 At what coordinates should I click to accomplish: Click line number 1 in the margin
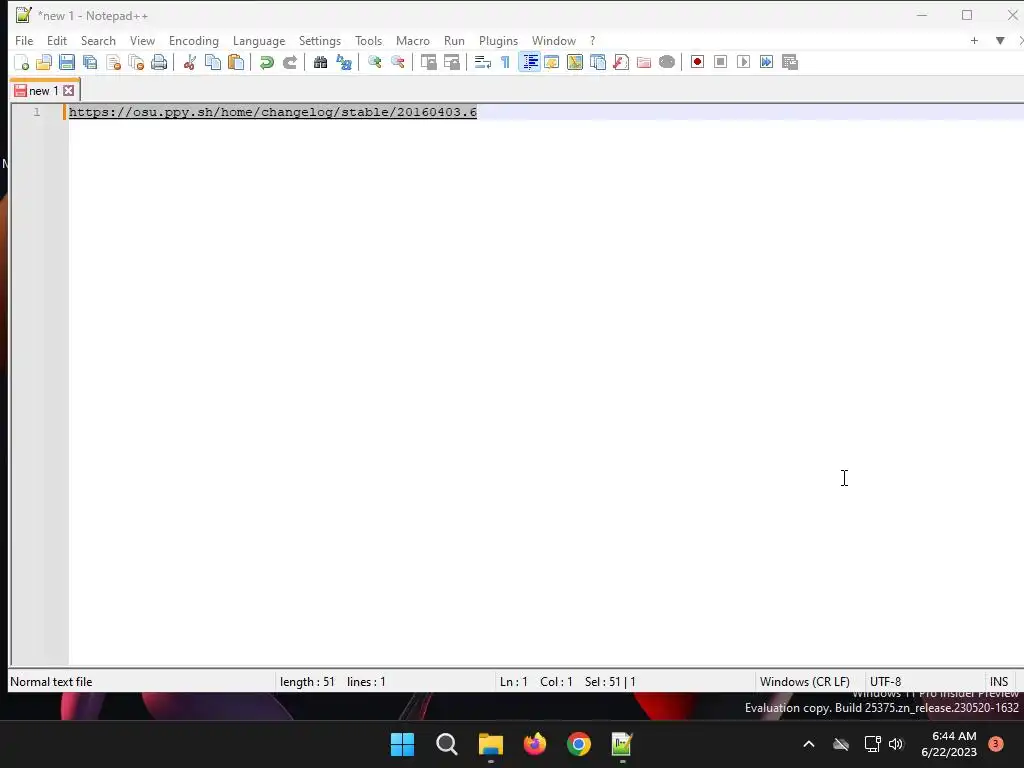pyautogui.click(x=37, y=112)
